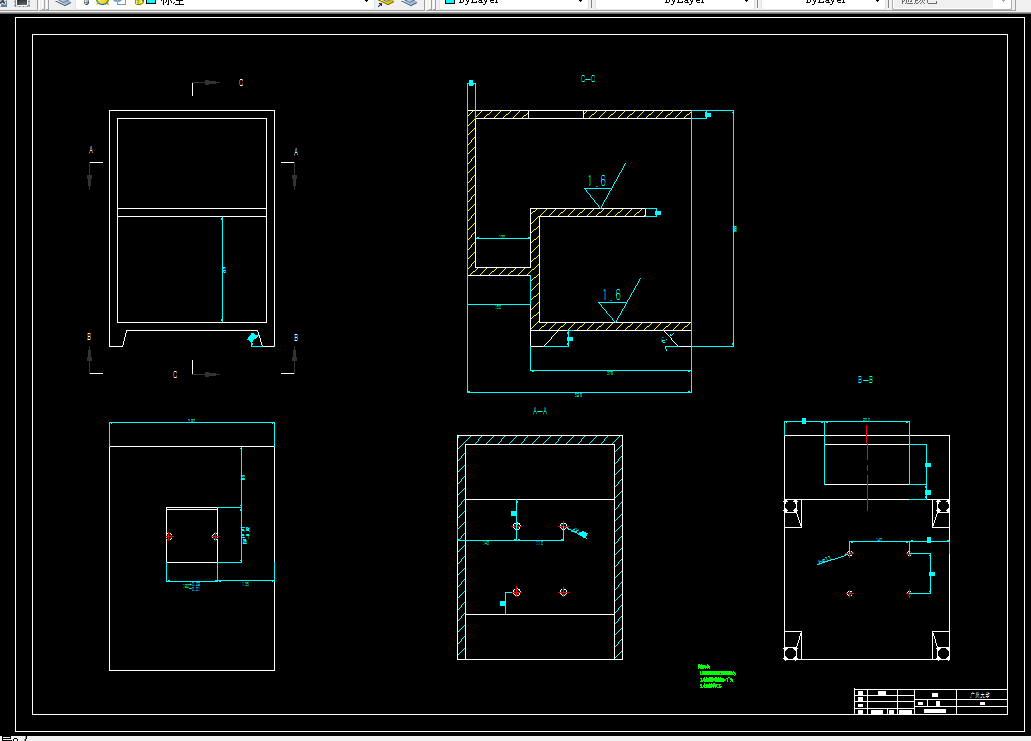Select the lower 1.6 surface roughness value

coord(611,295)
